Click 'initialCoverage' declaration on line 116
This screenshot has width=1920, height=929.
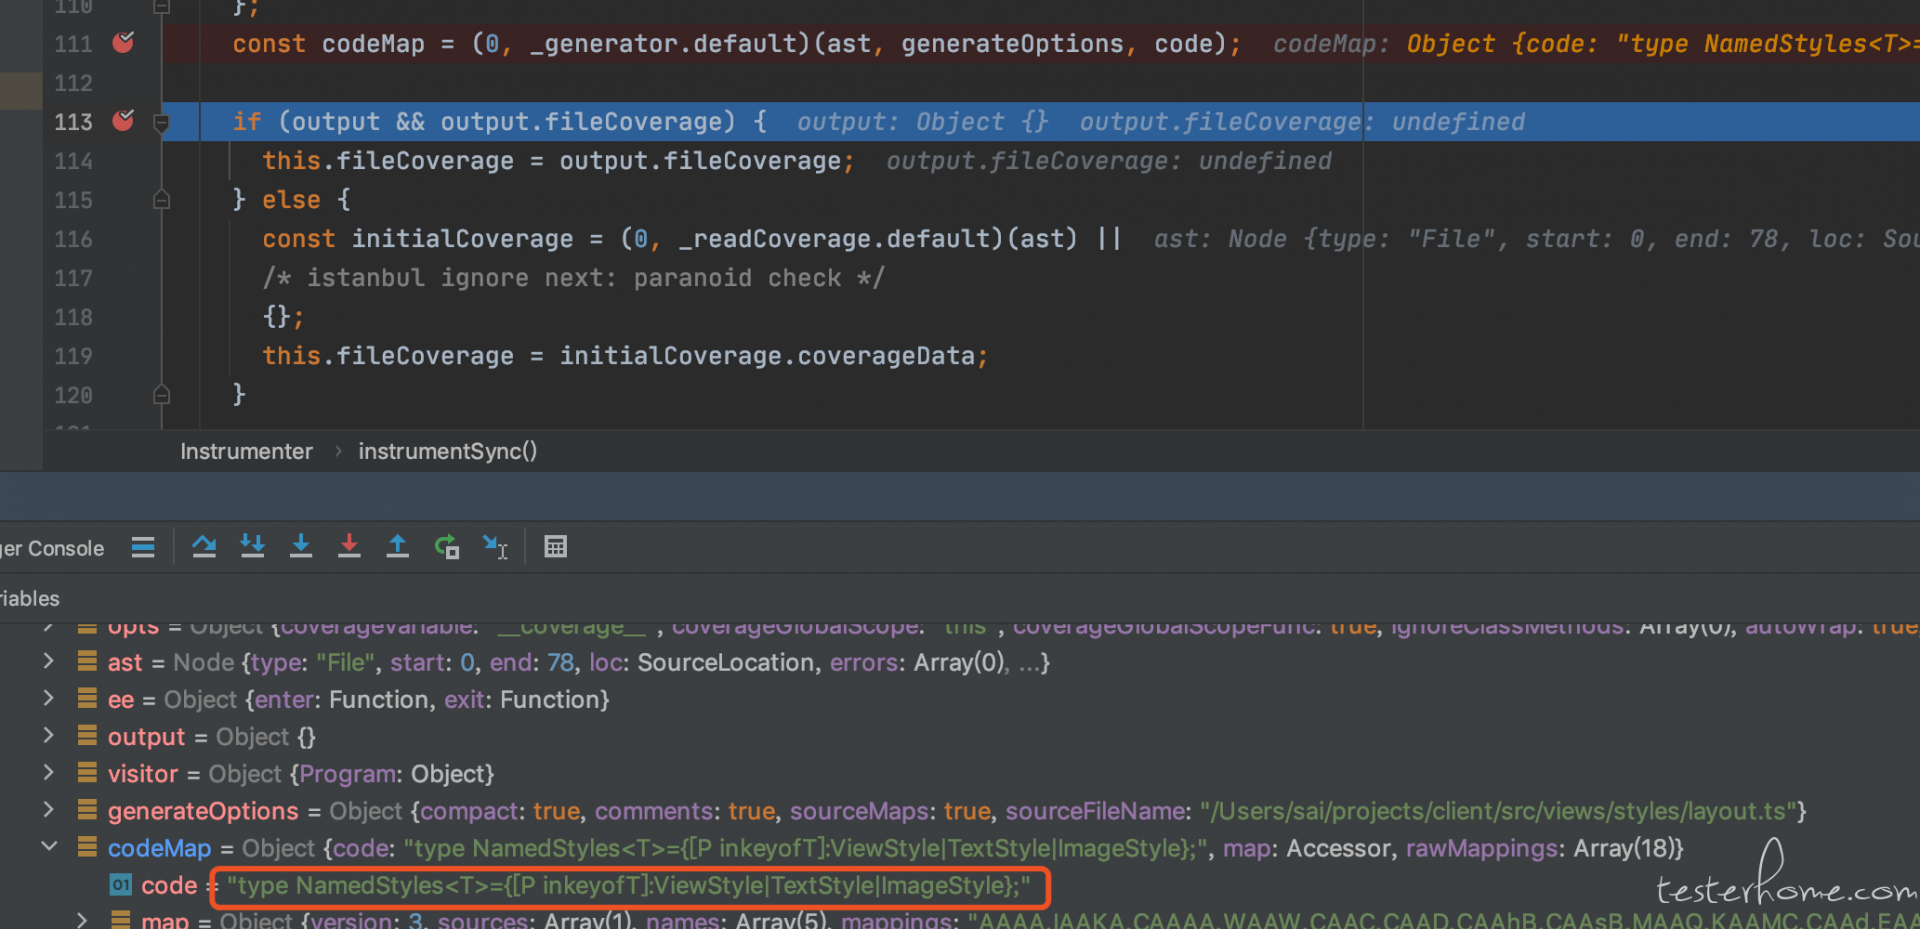tap(462, 239)
